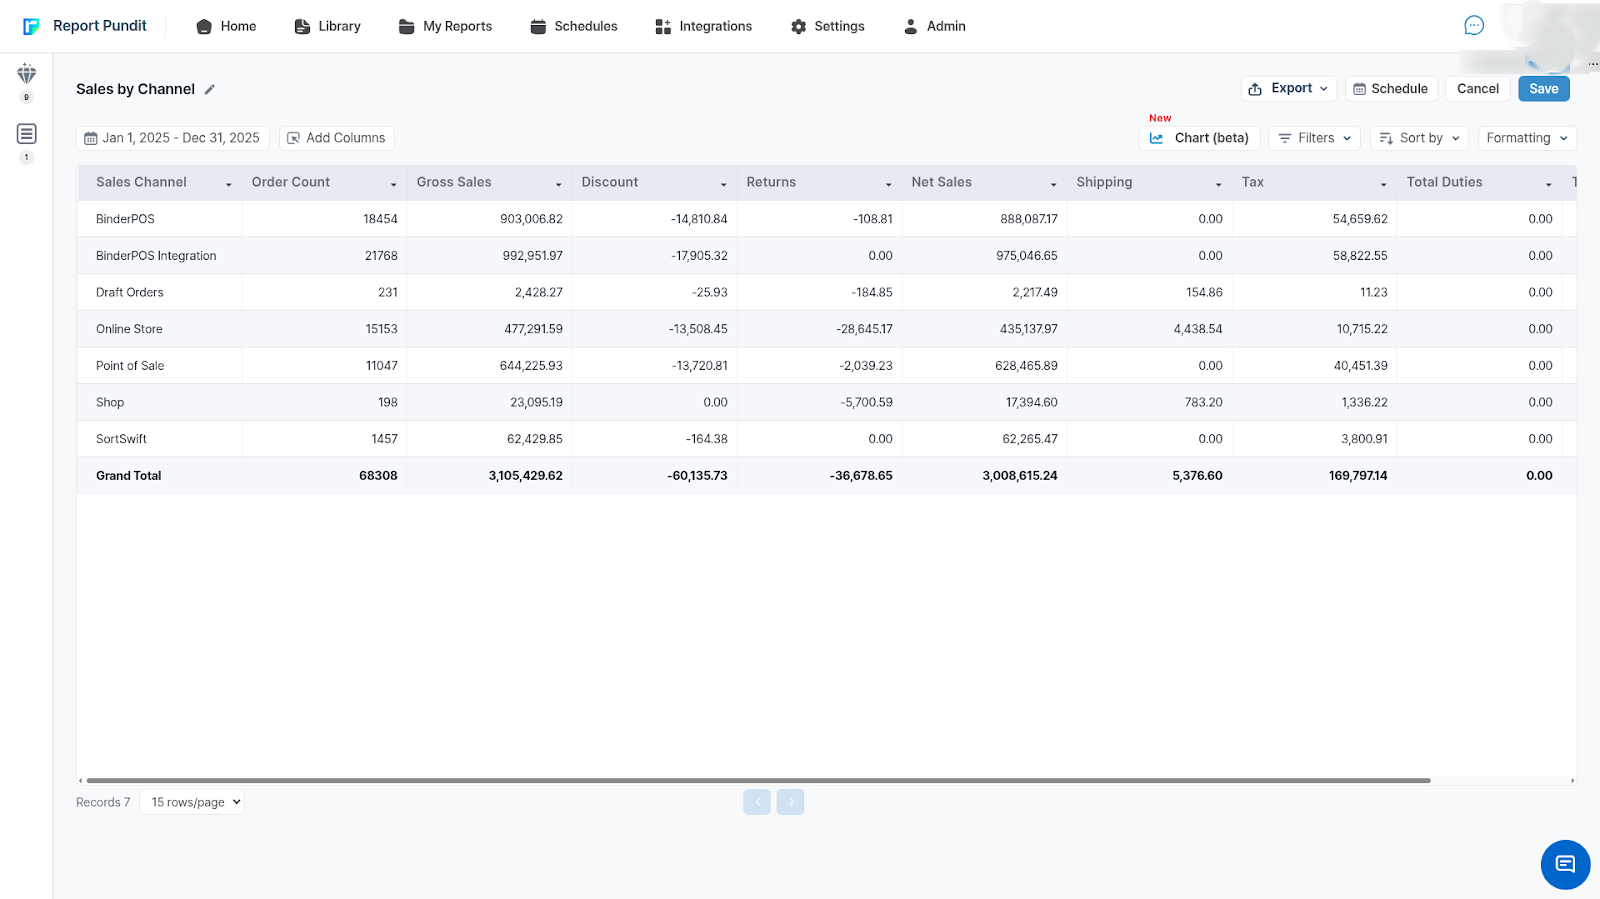Change the 15 rows/page selector
This screenshot has height=899, width=1600.
192,802
